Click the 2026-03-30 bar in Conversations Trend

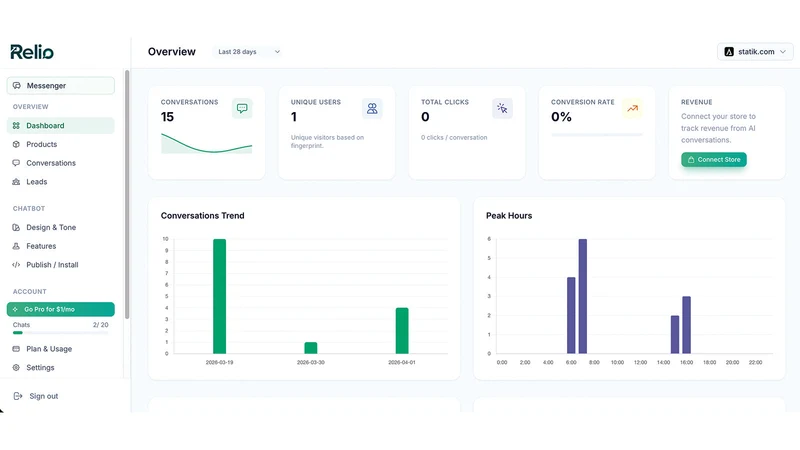(x=311, y=348)
